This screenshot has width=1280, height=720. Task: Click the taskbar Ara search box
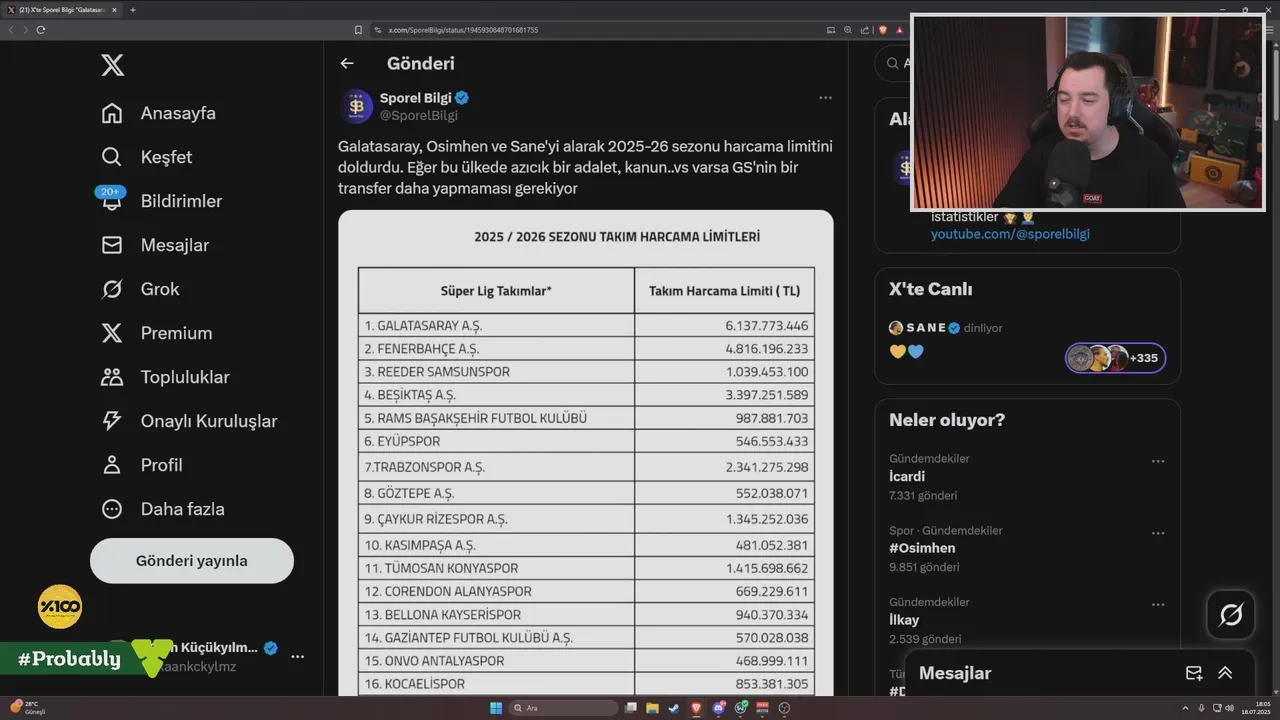[x=563, y=708]
